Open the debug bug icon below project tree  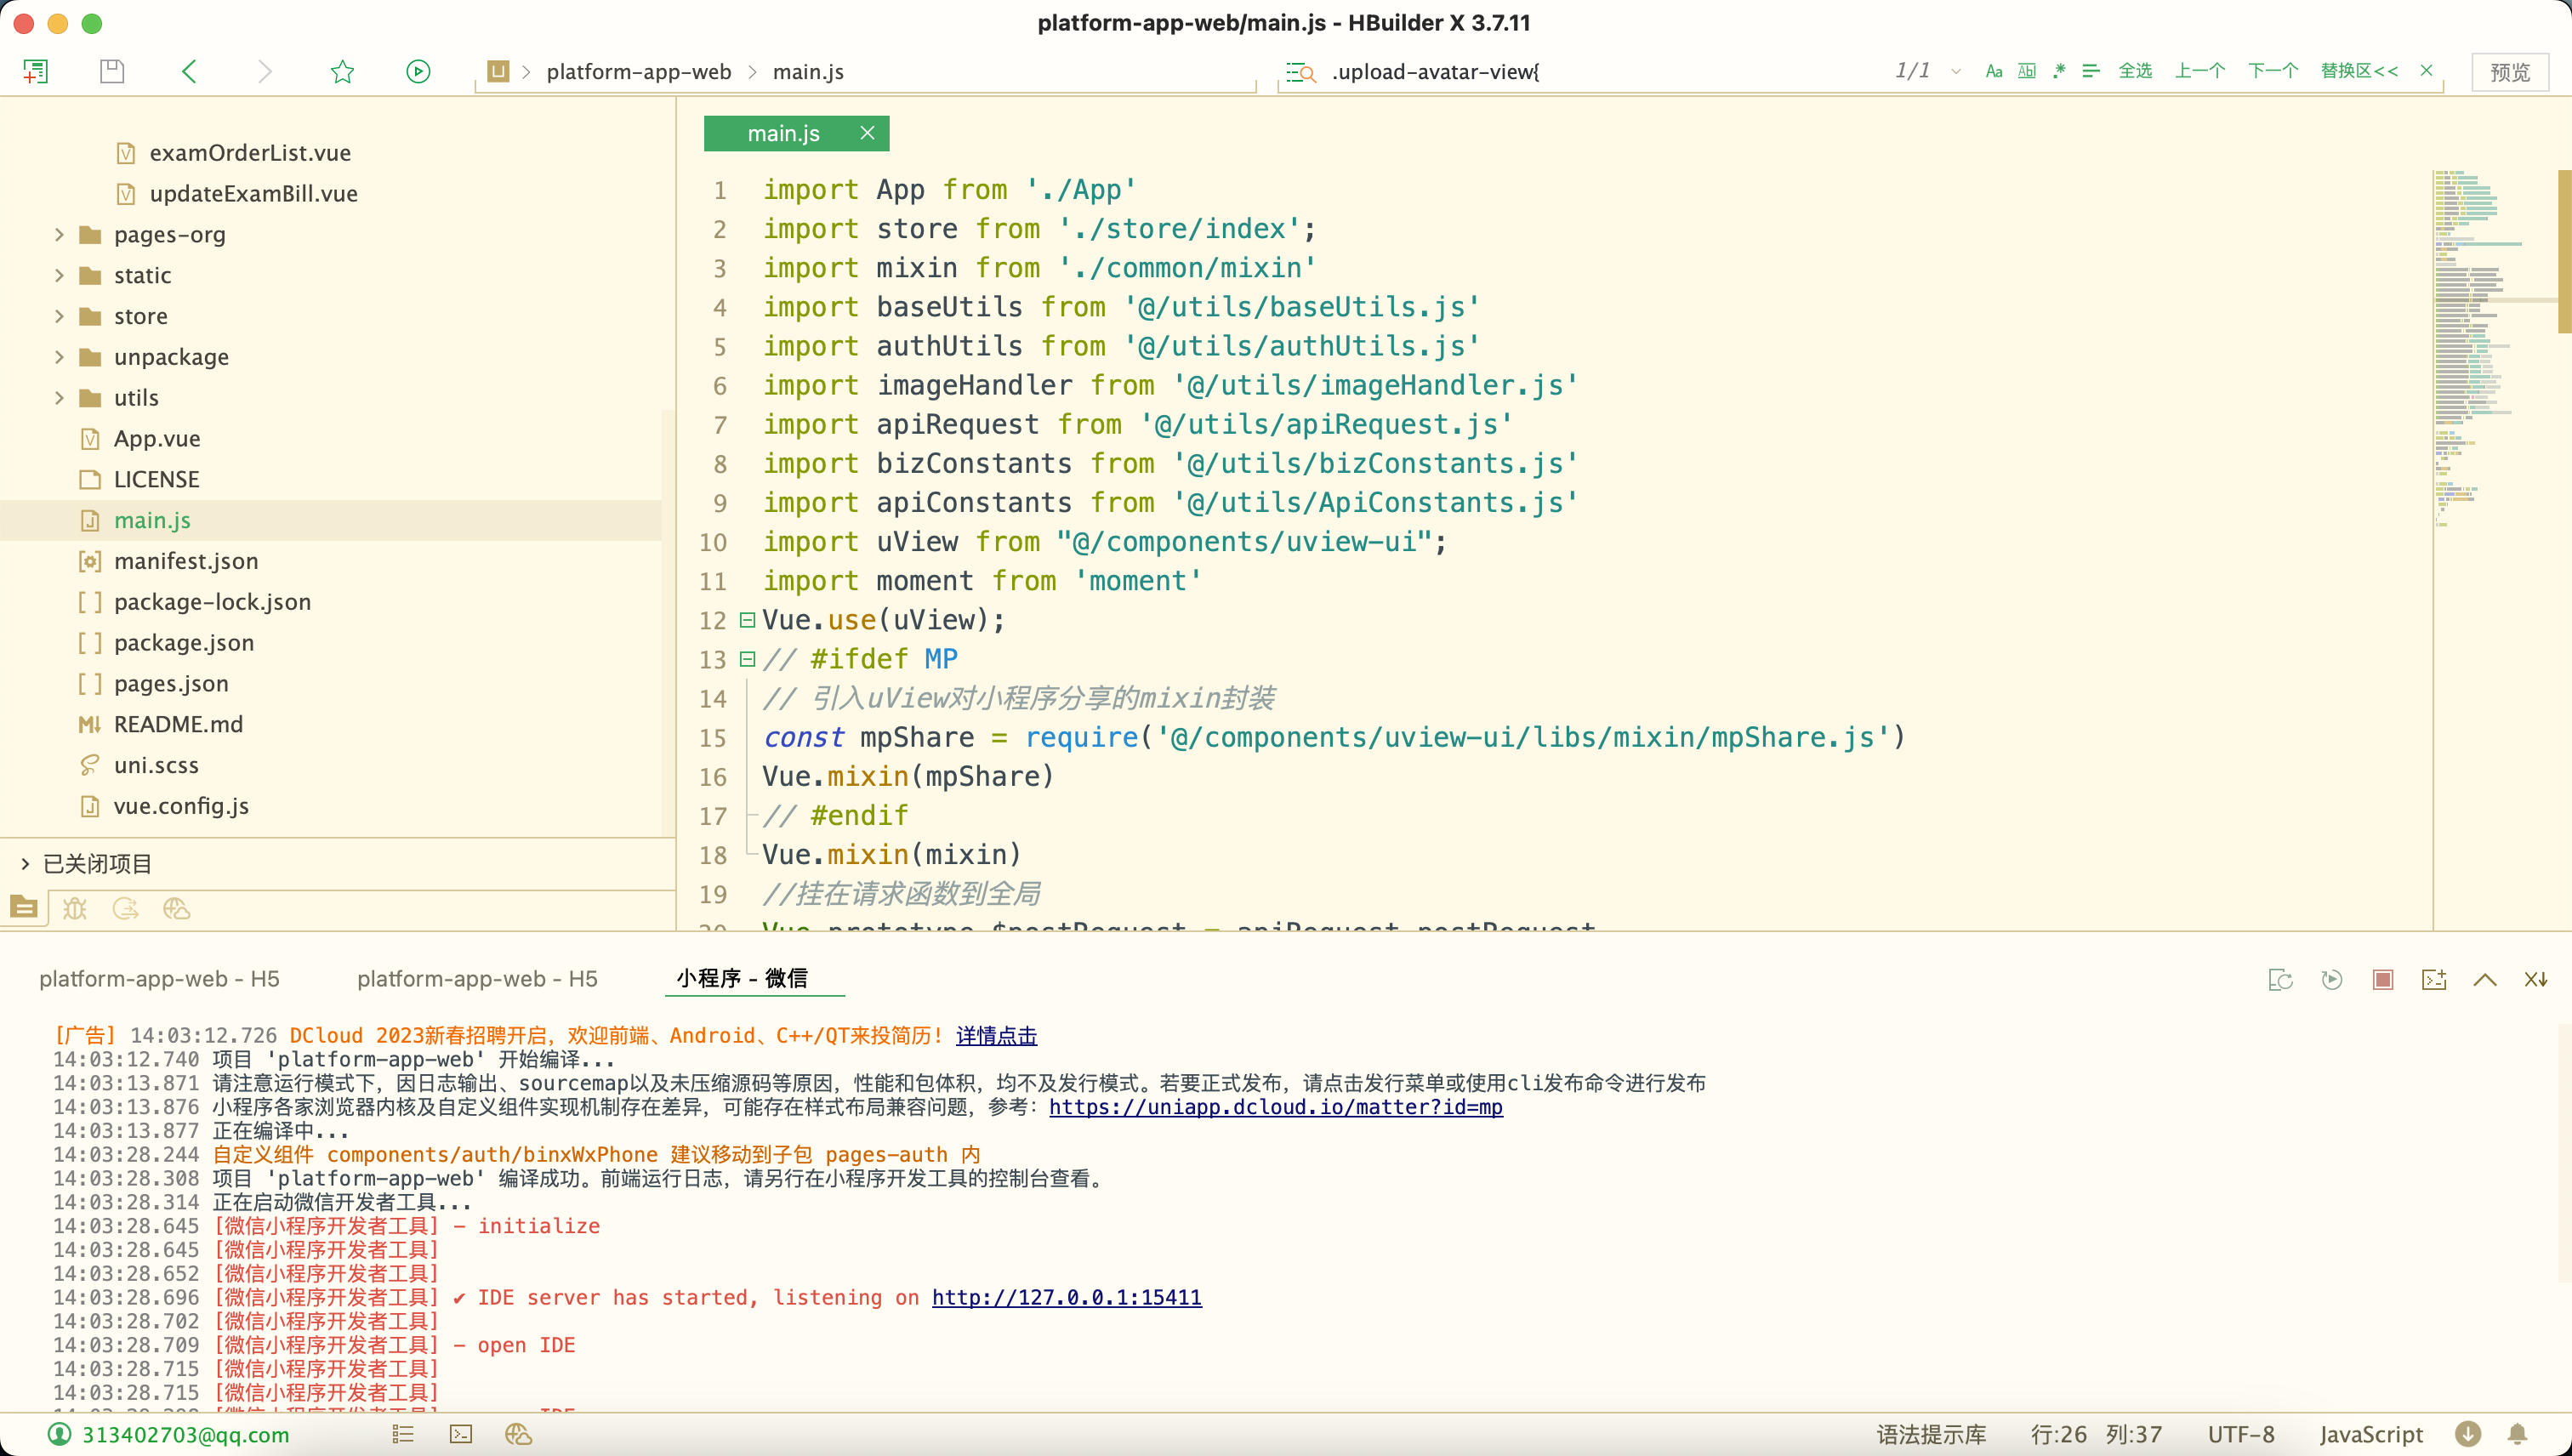tap(75, 908)
